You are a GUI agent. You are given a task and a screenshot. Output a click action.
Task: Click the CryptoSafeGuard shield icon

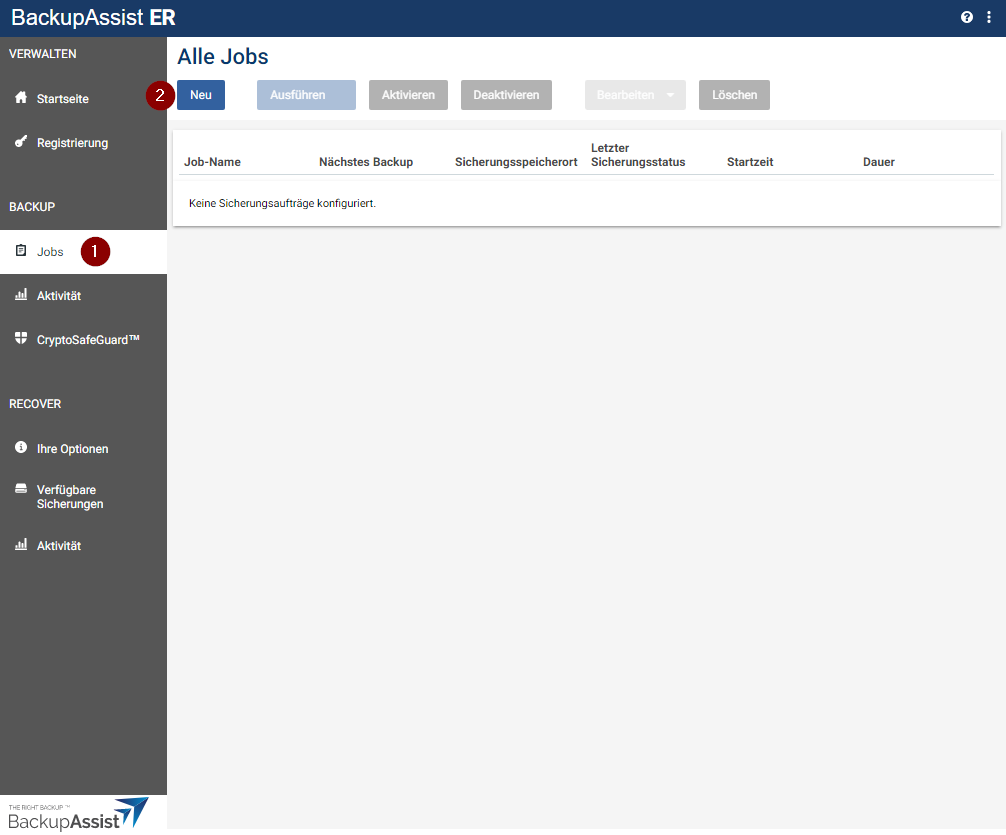point(21,338)
